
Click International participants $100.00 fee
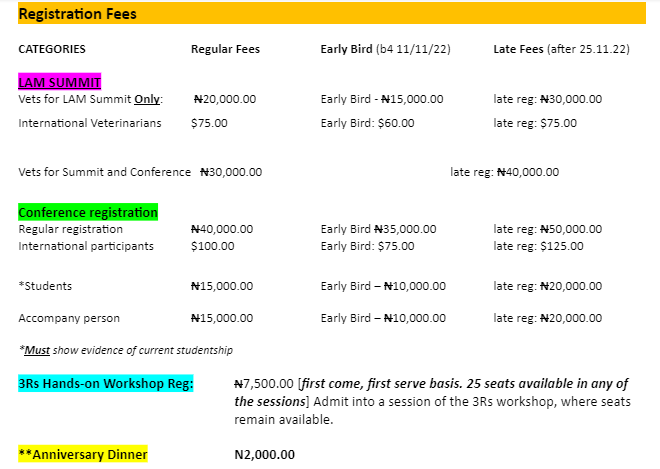pyautogui.click(x=213, y=246)
